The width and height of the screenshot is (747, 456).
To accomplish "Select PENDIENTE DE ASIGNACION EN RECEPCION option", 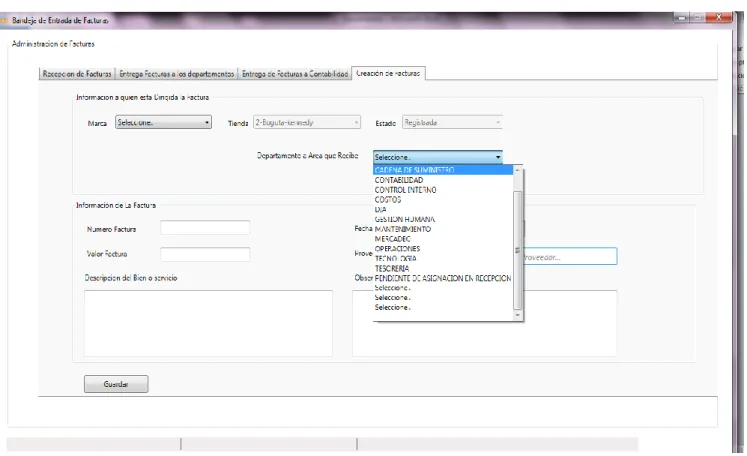I will (x=443, y=278).
